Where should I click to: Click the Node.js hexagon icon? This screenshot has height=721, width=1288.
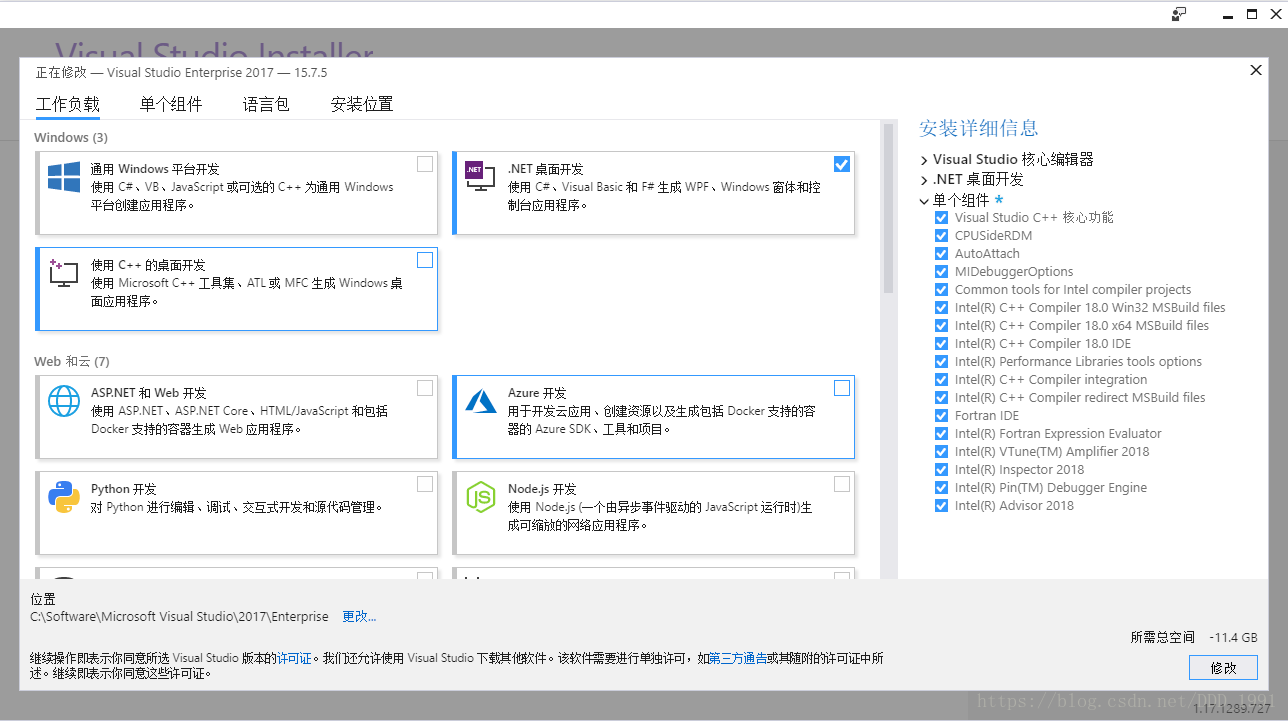click(481, 497)
